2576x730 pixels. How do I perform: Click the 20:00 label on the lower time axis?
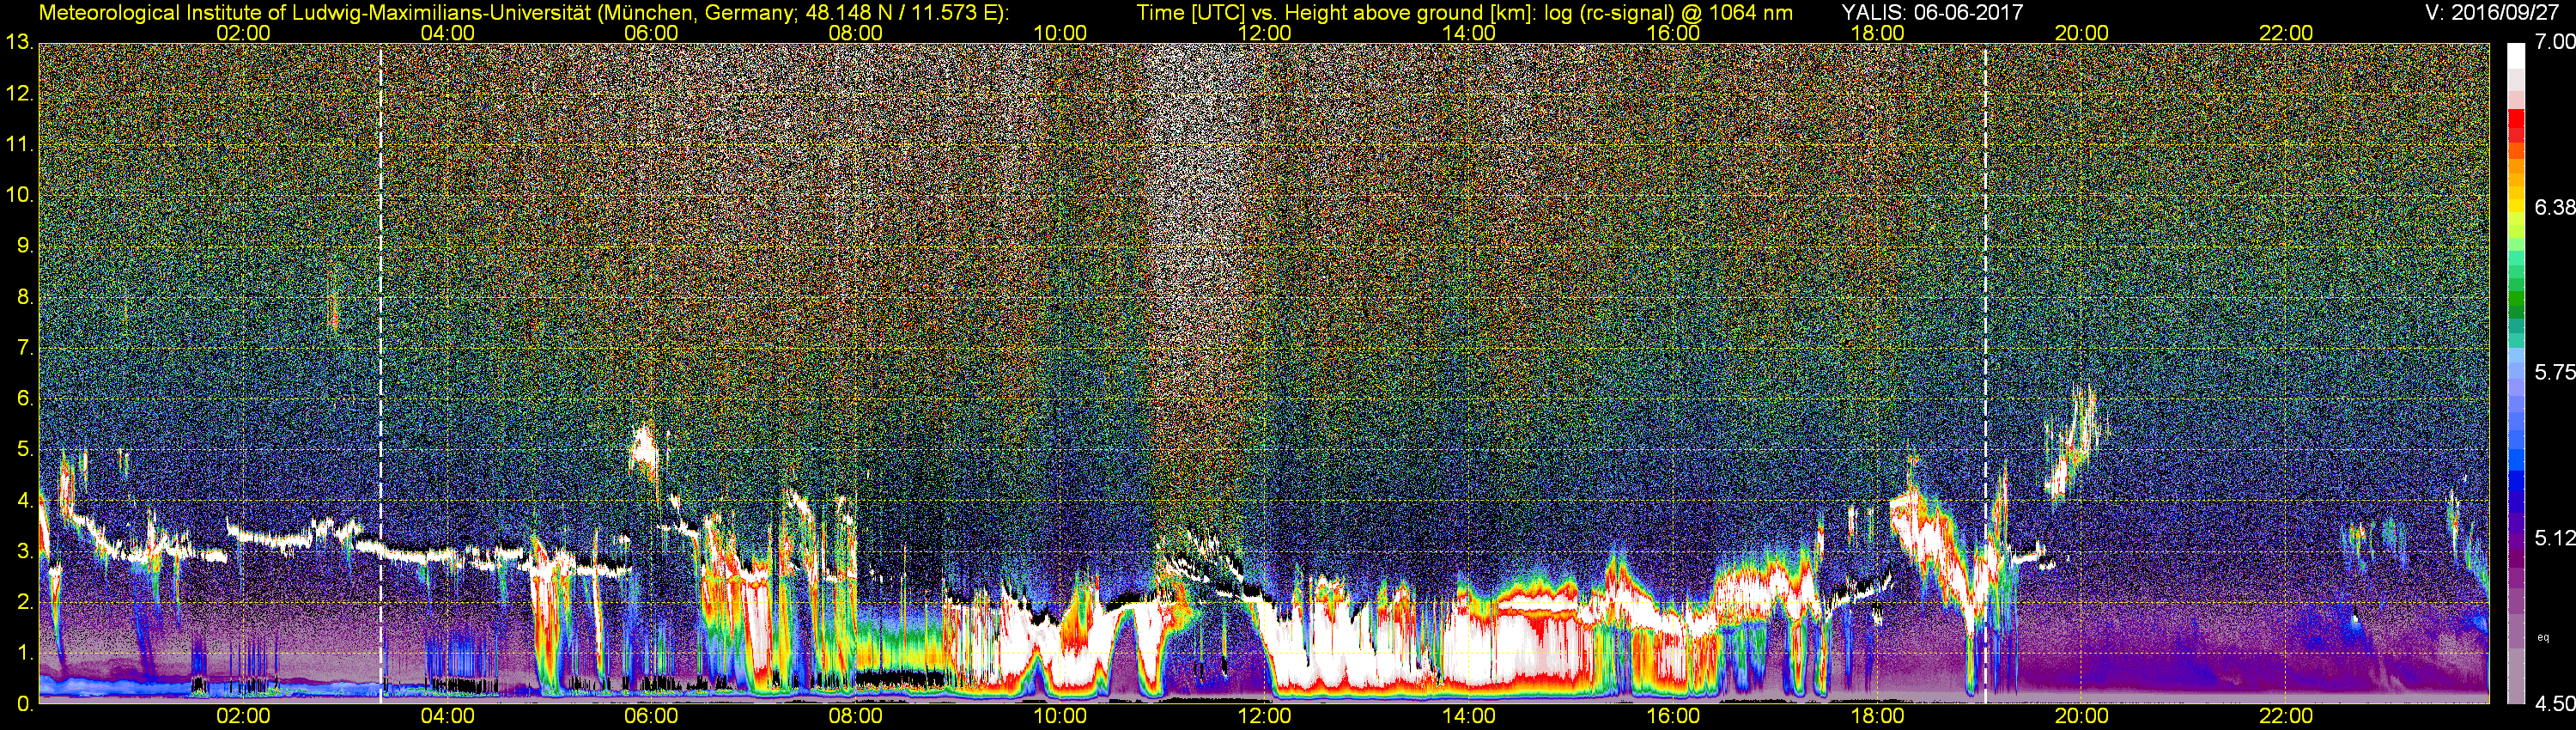coord(2082,717)
